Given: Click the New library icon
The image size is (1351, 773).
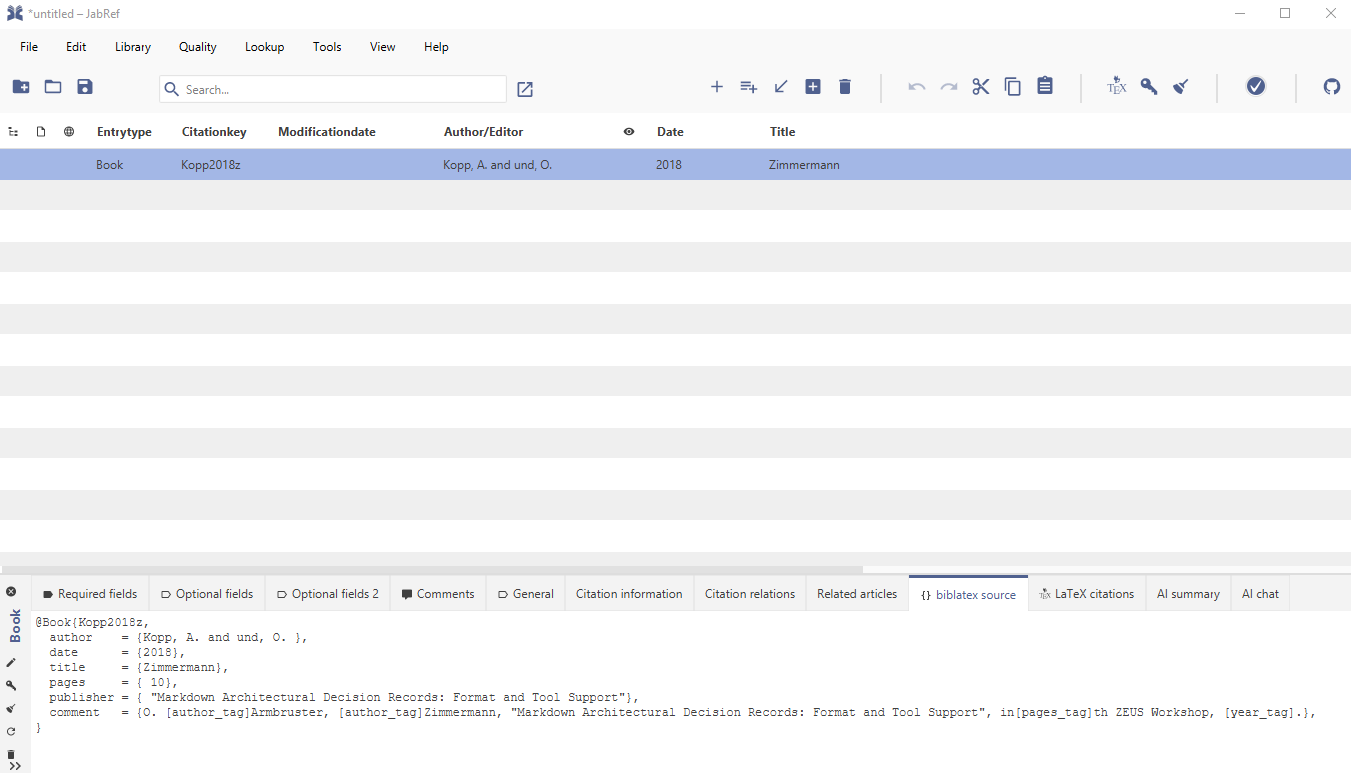Looking at the screenshot, I should tap(21, 87).
